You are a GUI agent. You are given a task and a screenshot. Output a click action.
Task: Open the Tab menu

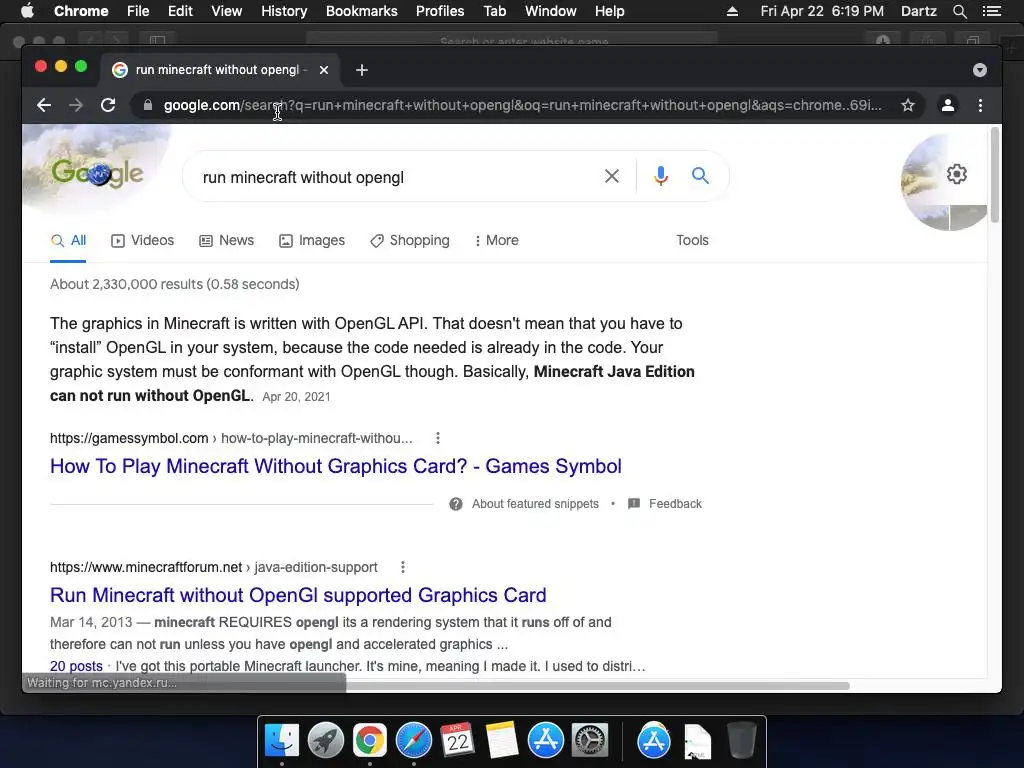click(x=494, y=11)
